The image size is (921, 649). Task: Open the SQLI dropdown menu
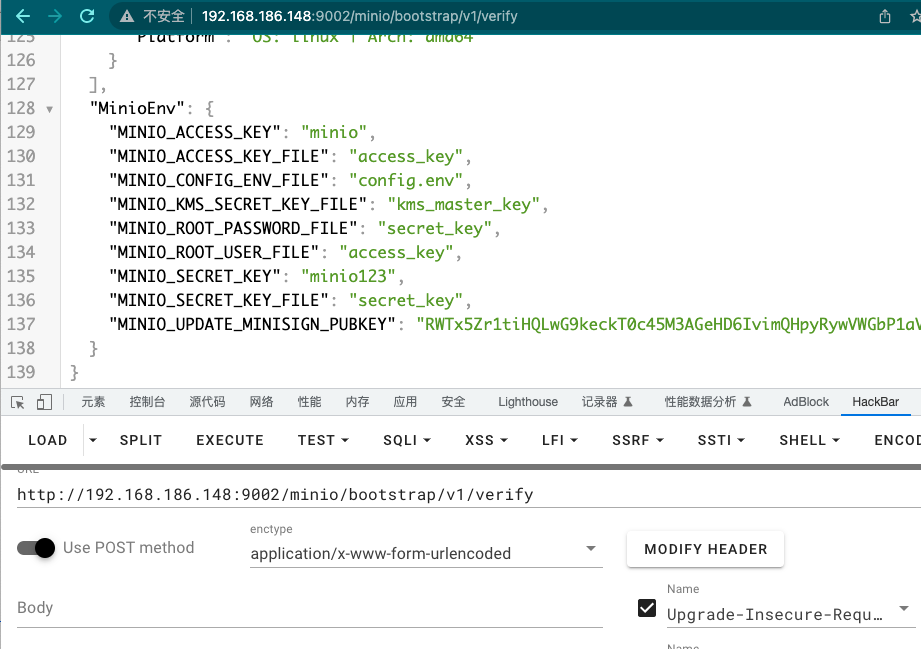(407, 440)
